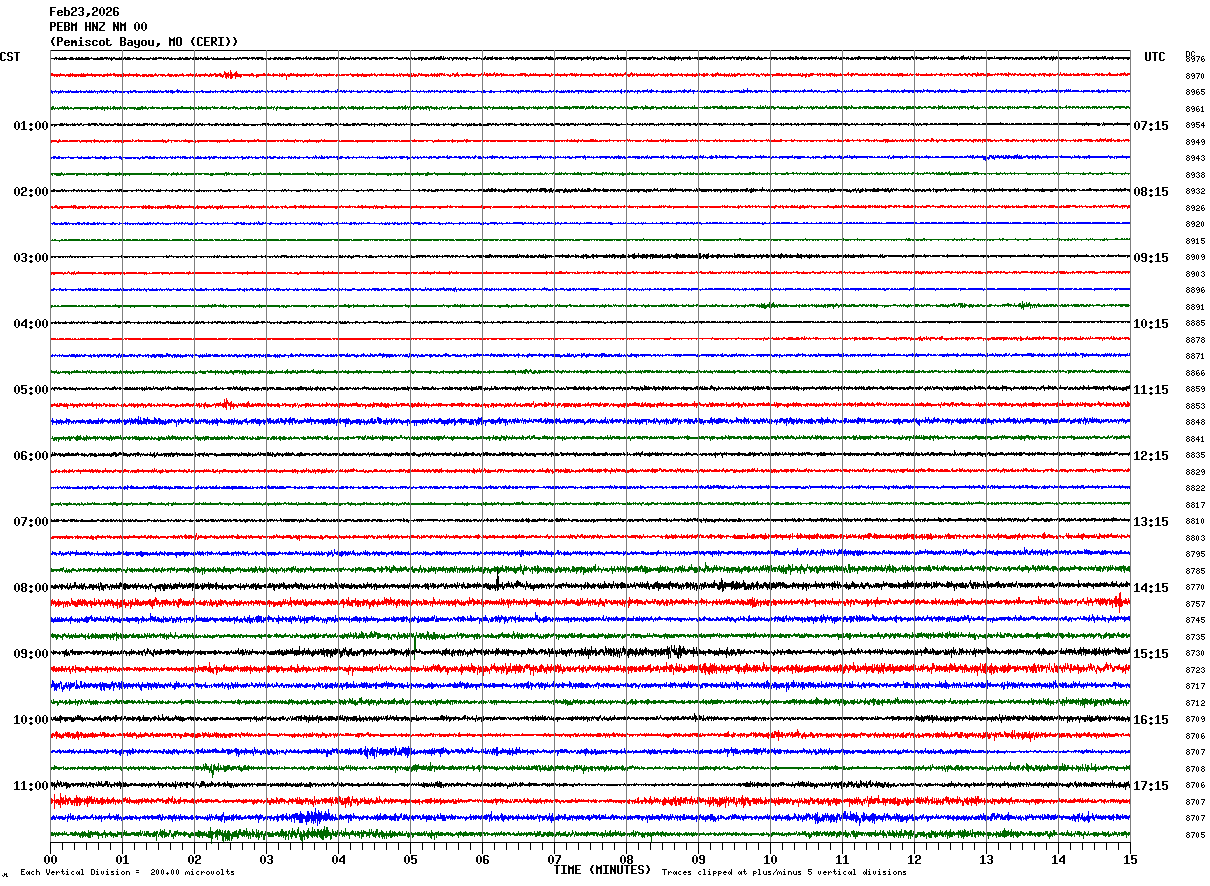Screen dimensions: 1210x886
Task: Click the date text "Feb23,2026"
Action: [x=84, y=12]
